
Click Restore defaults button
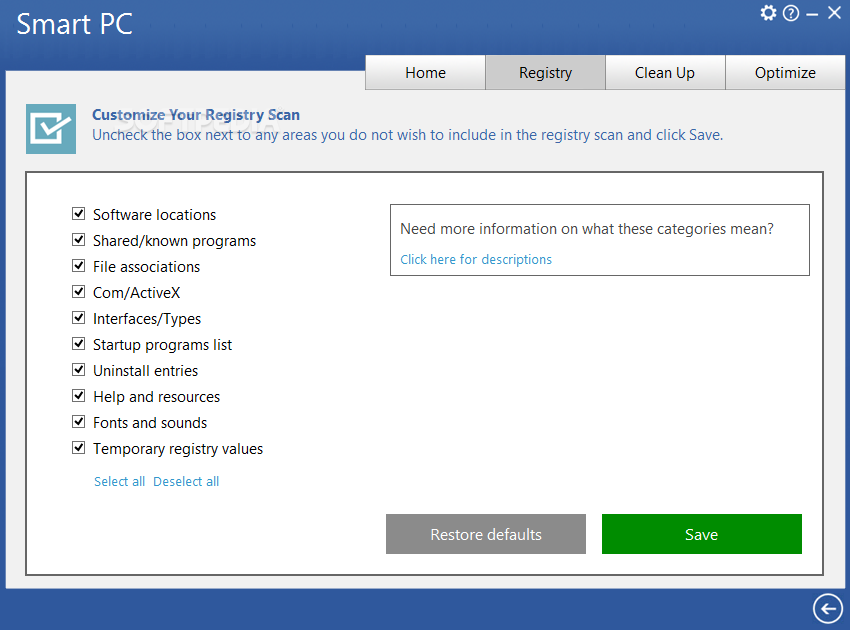click(486, 534)
